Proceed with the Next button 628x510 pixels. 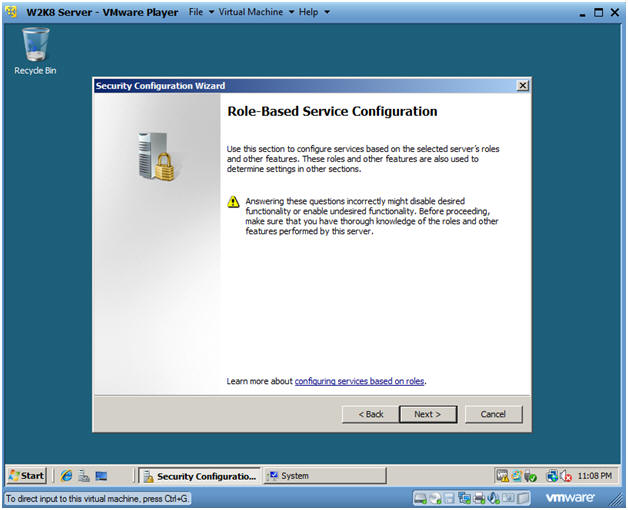pyautogui.click(x=428, y=414)
